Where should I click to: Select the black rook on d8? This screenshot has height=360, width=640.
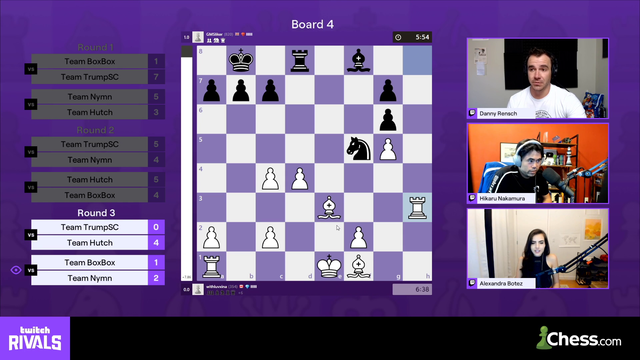point(300,60)
